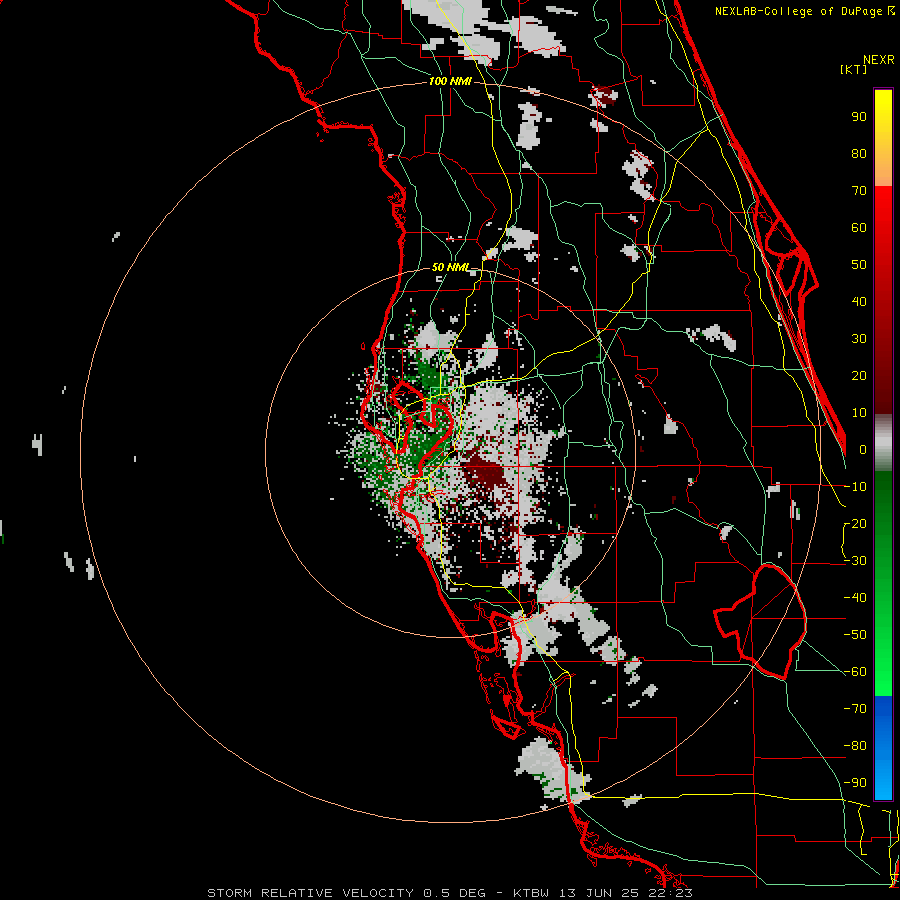Click the -60 scale value
Viewport: 900px width, 900px height.
click(855, 672)
